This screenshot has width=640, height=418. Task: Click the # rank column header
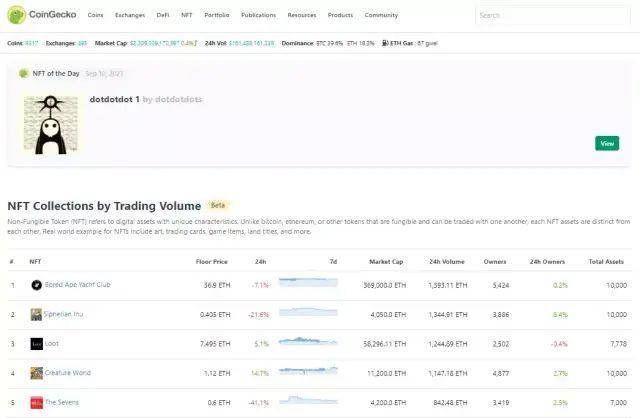coord(12,262)
